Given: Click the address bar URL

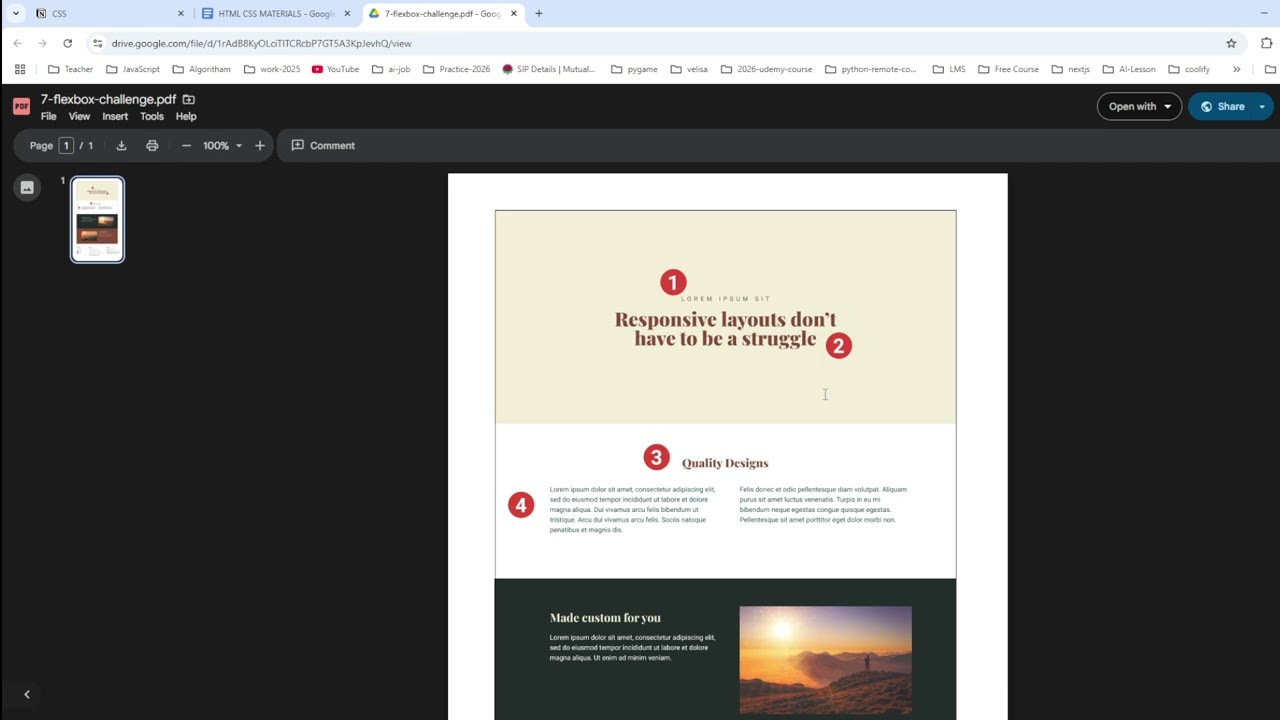Looking at the screenshot, I should point(262,43).
